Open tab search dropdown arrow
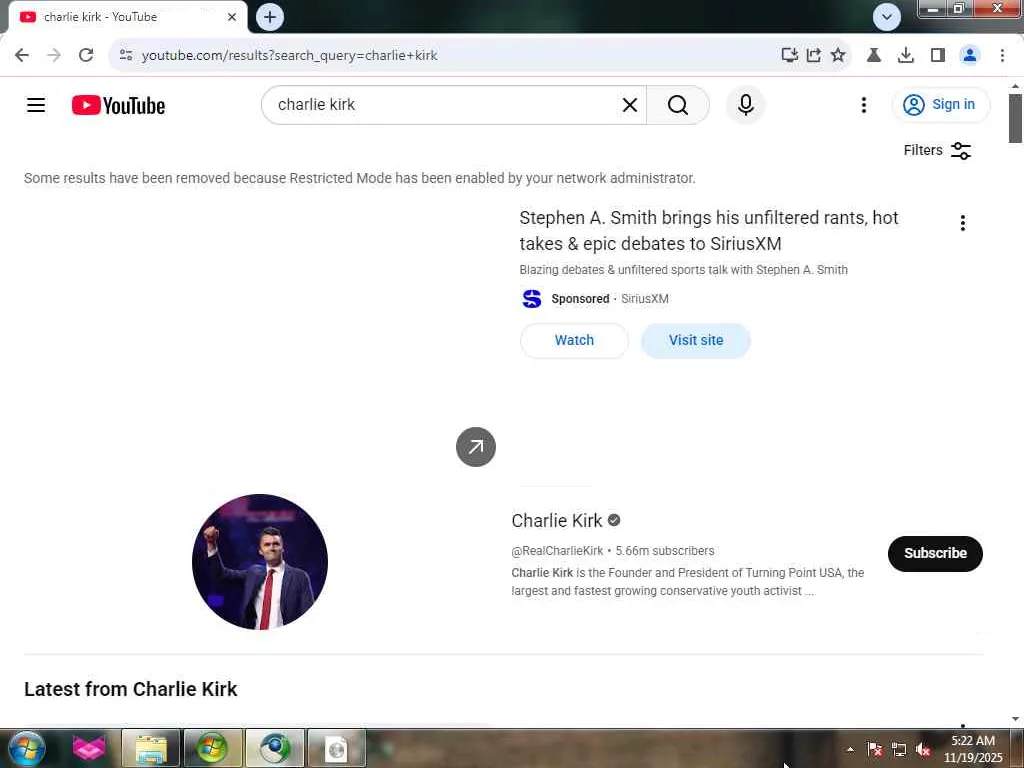This screenshot has height=768, width=1024. point(886,17)
